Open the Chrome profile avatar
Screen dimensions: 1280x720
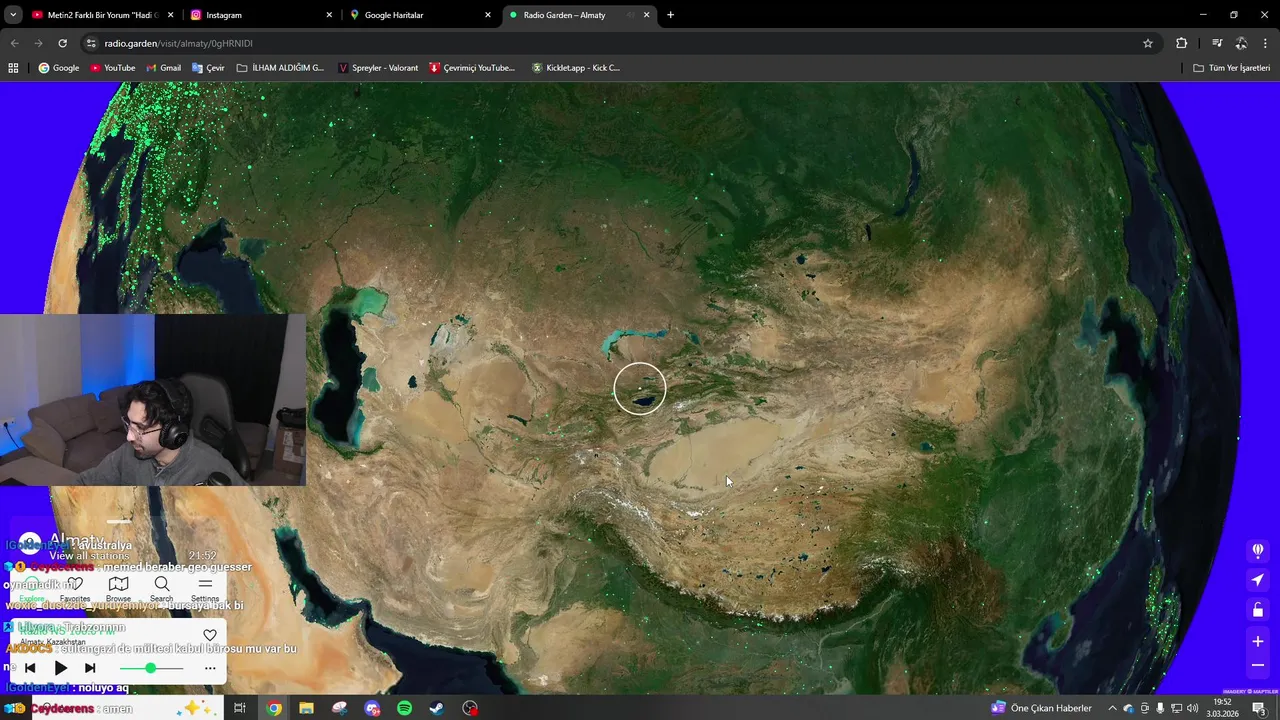(1241, 43)
